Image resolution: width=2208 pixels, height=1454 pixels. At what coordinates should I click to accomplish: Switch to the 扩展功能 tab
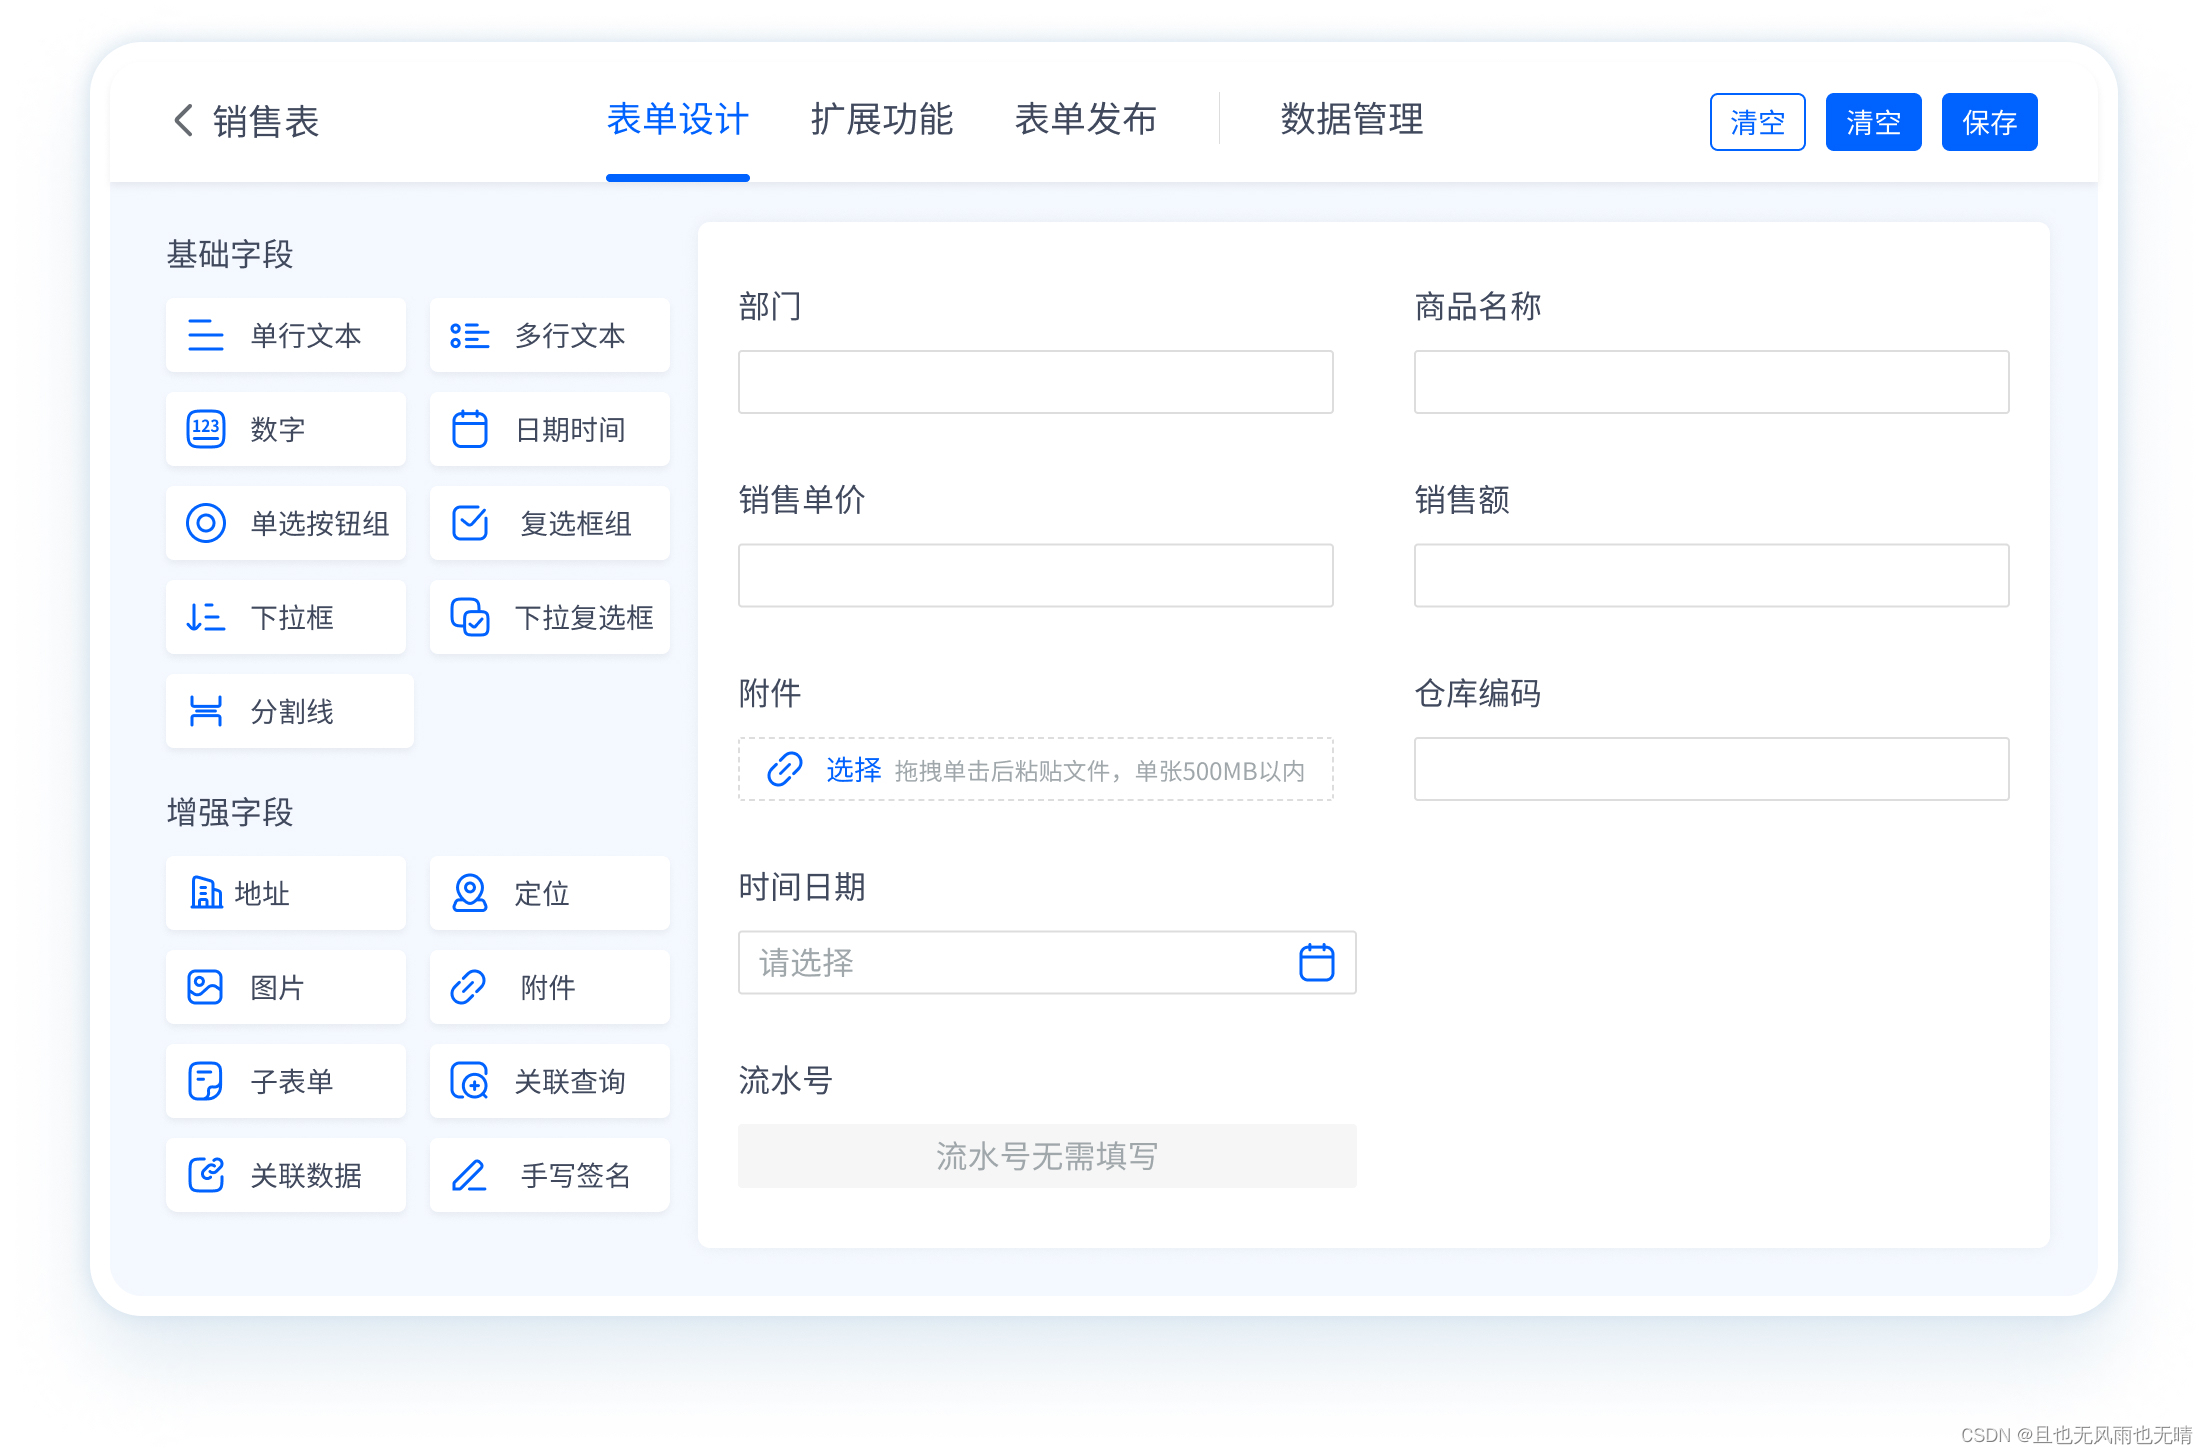pos(881,120)
